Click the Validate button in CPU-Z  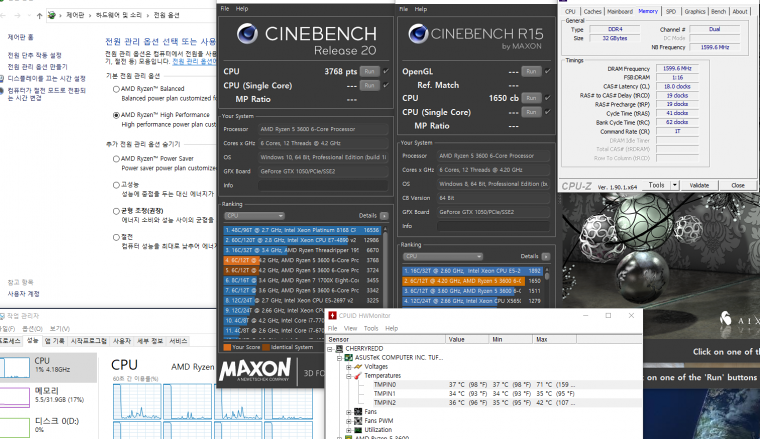699,185
